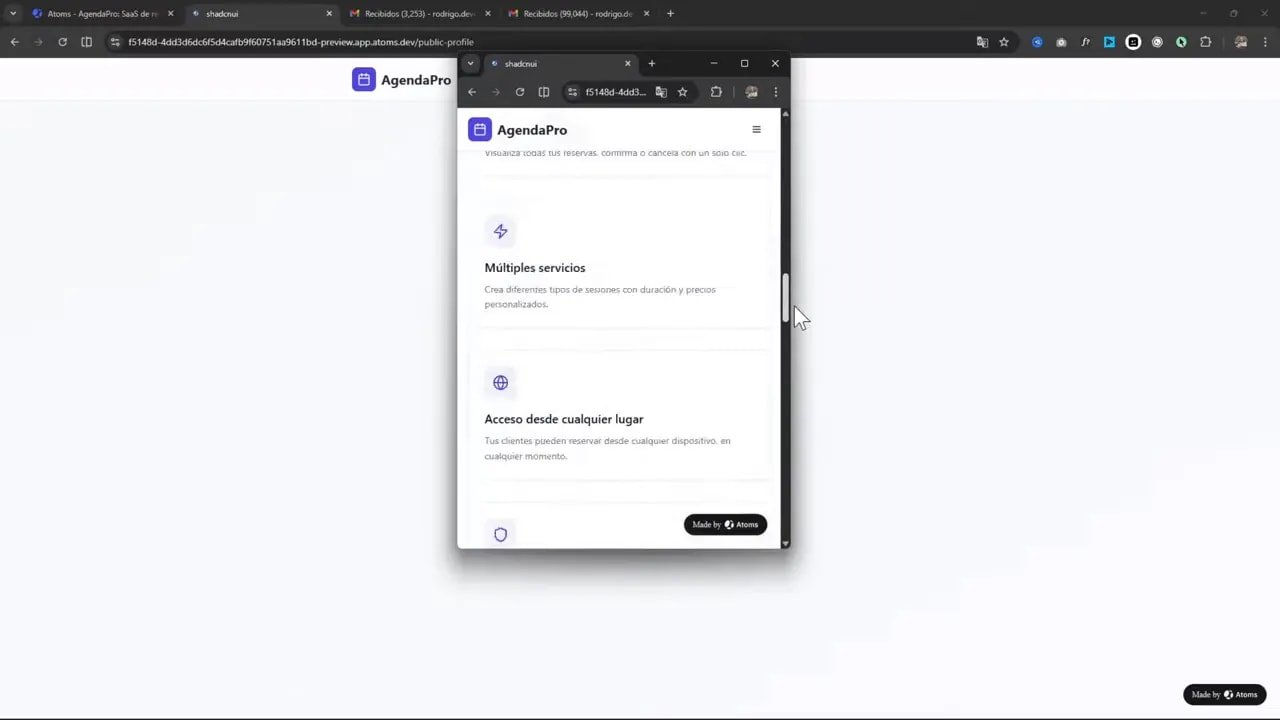Open site info icon in popup address bar
Screen dimensions: 1280x720
[572, 92]
